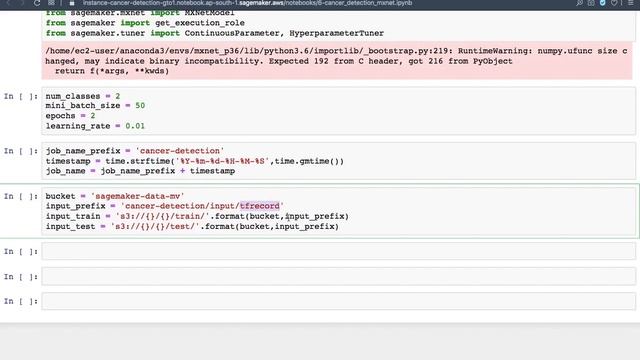Click the 'timestamp = time.strftime' line
Image resolution: width=640 pixels, height=360 pixels.
coord(195,161)
